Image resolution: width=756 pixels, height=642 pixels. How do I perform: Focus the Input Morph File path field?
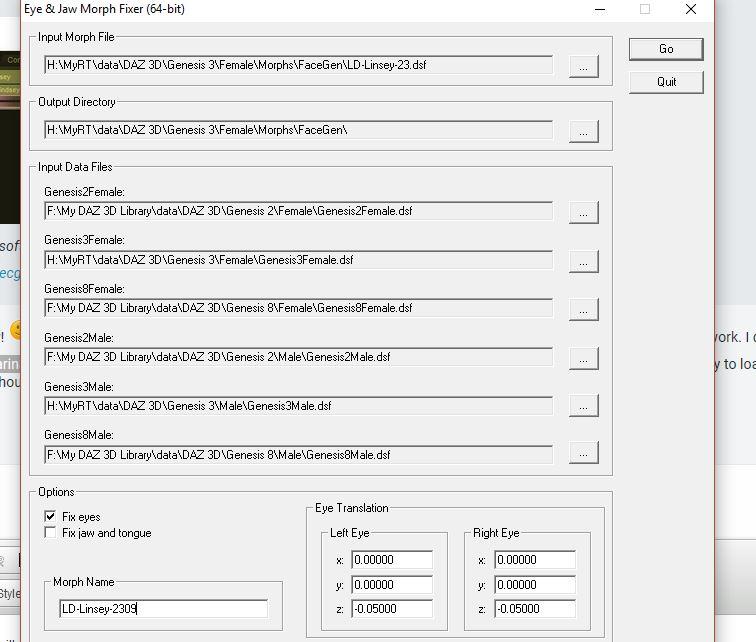[x=298, y=65]
